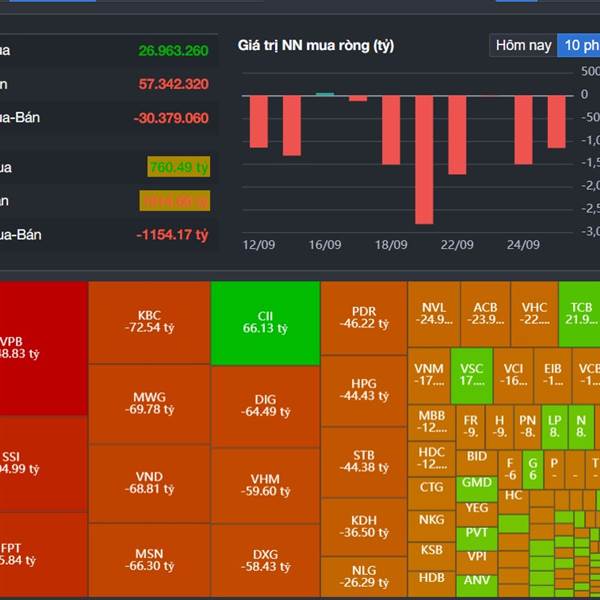Open the NKG tile
This screenshot has width=600, height=600.
(432, 525)
